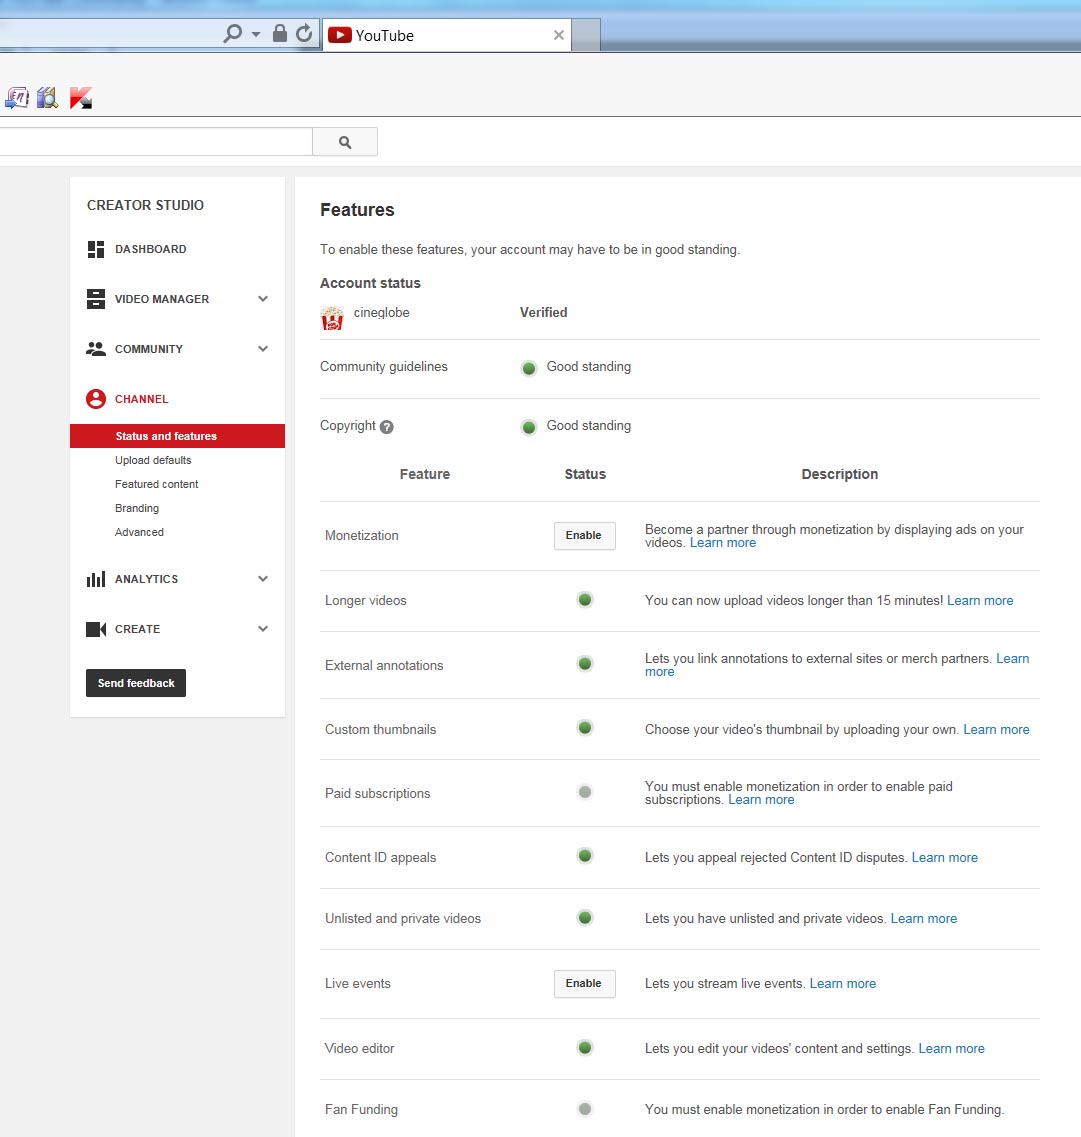
Task: Enable the Monetization feature
Action: pos(584,536)
